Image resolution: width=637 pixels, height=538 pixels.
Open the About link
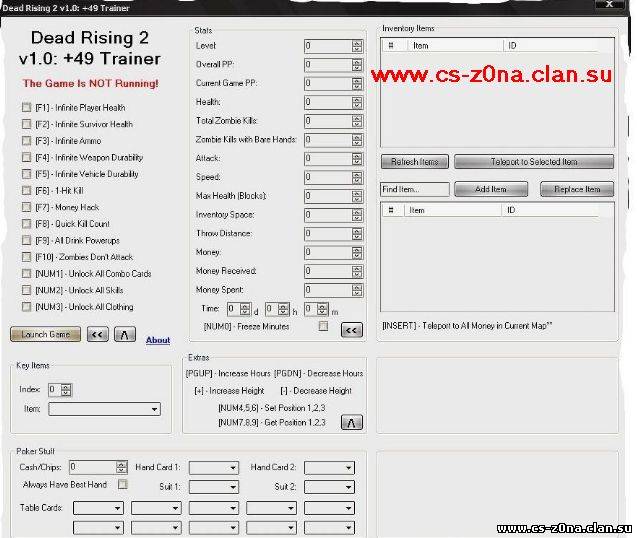tap(158, 340)
